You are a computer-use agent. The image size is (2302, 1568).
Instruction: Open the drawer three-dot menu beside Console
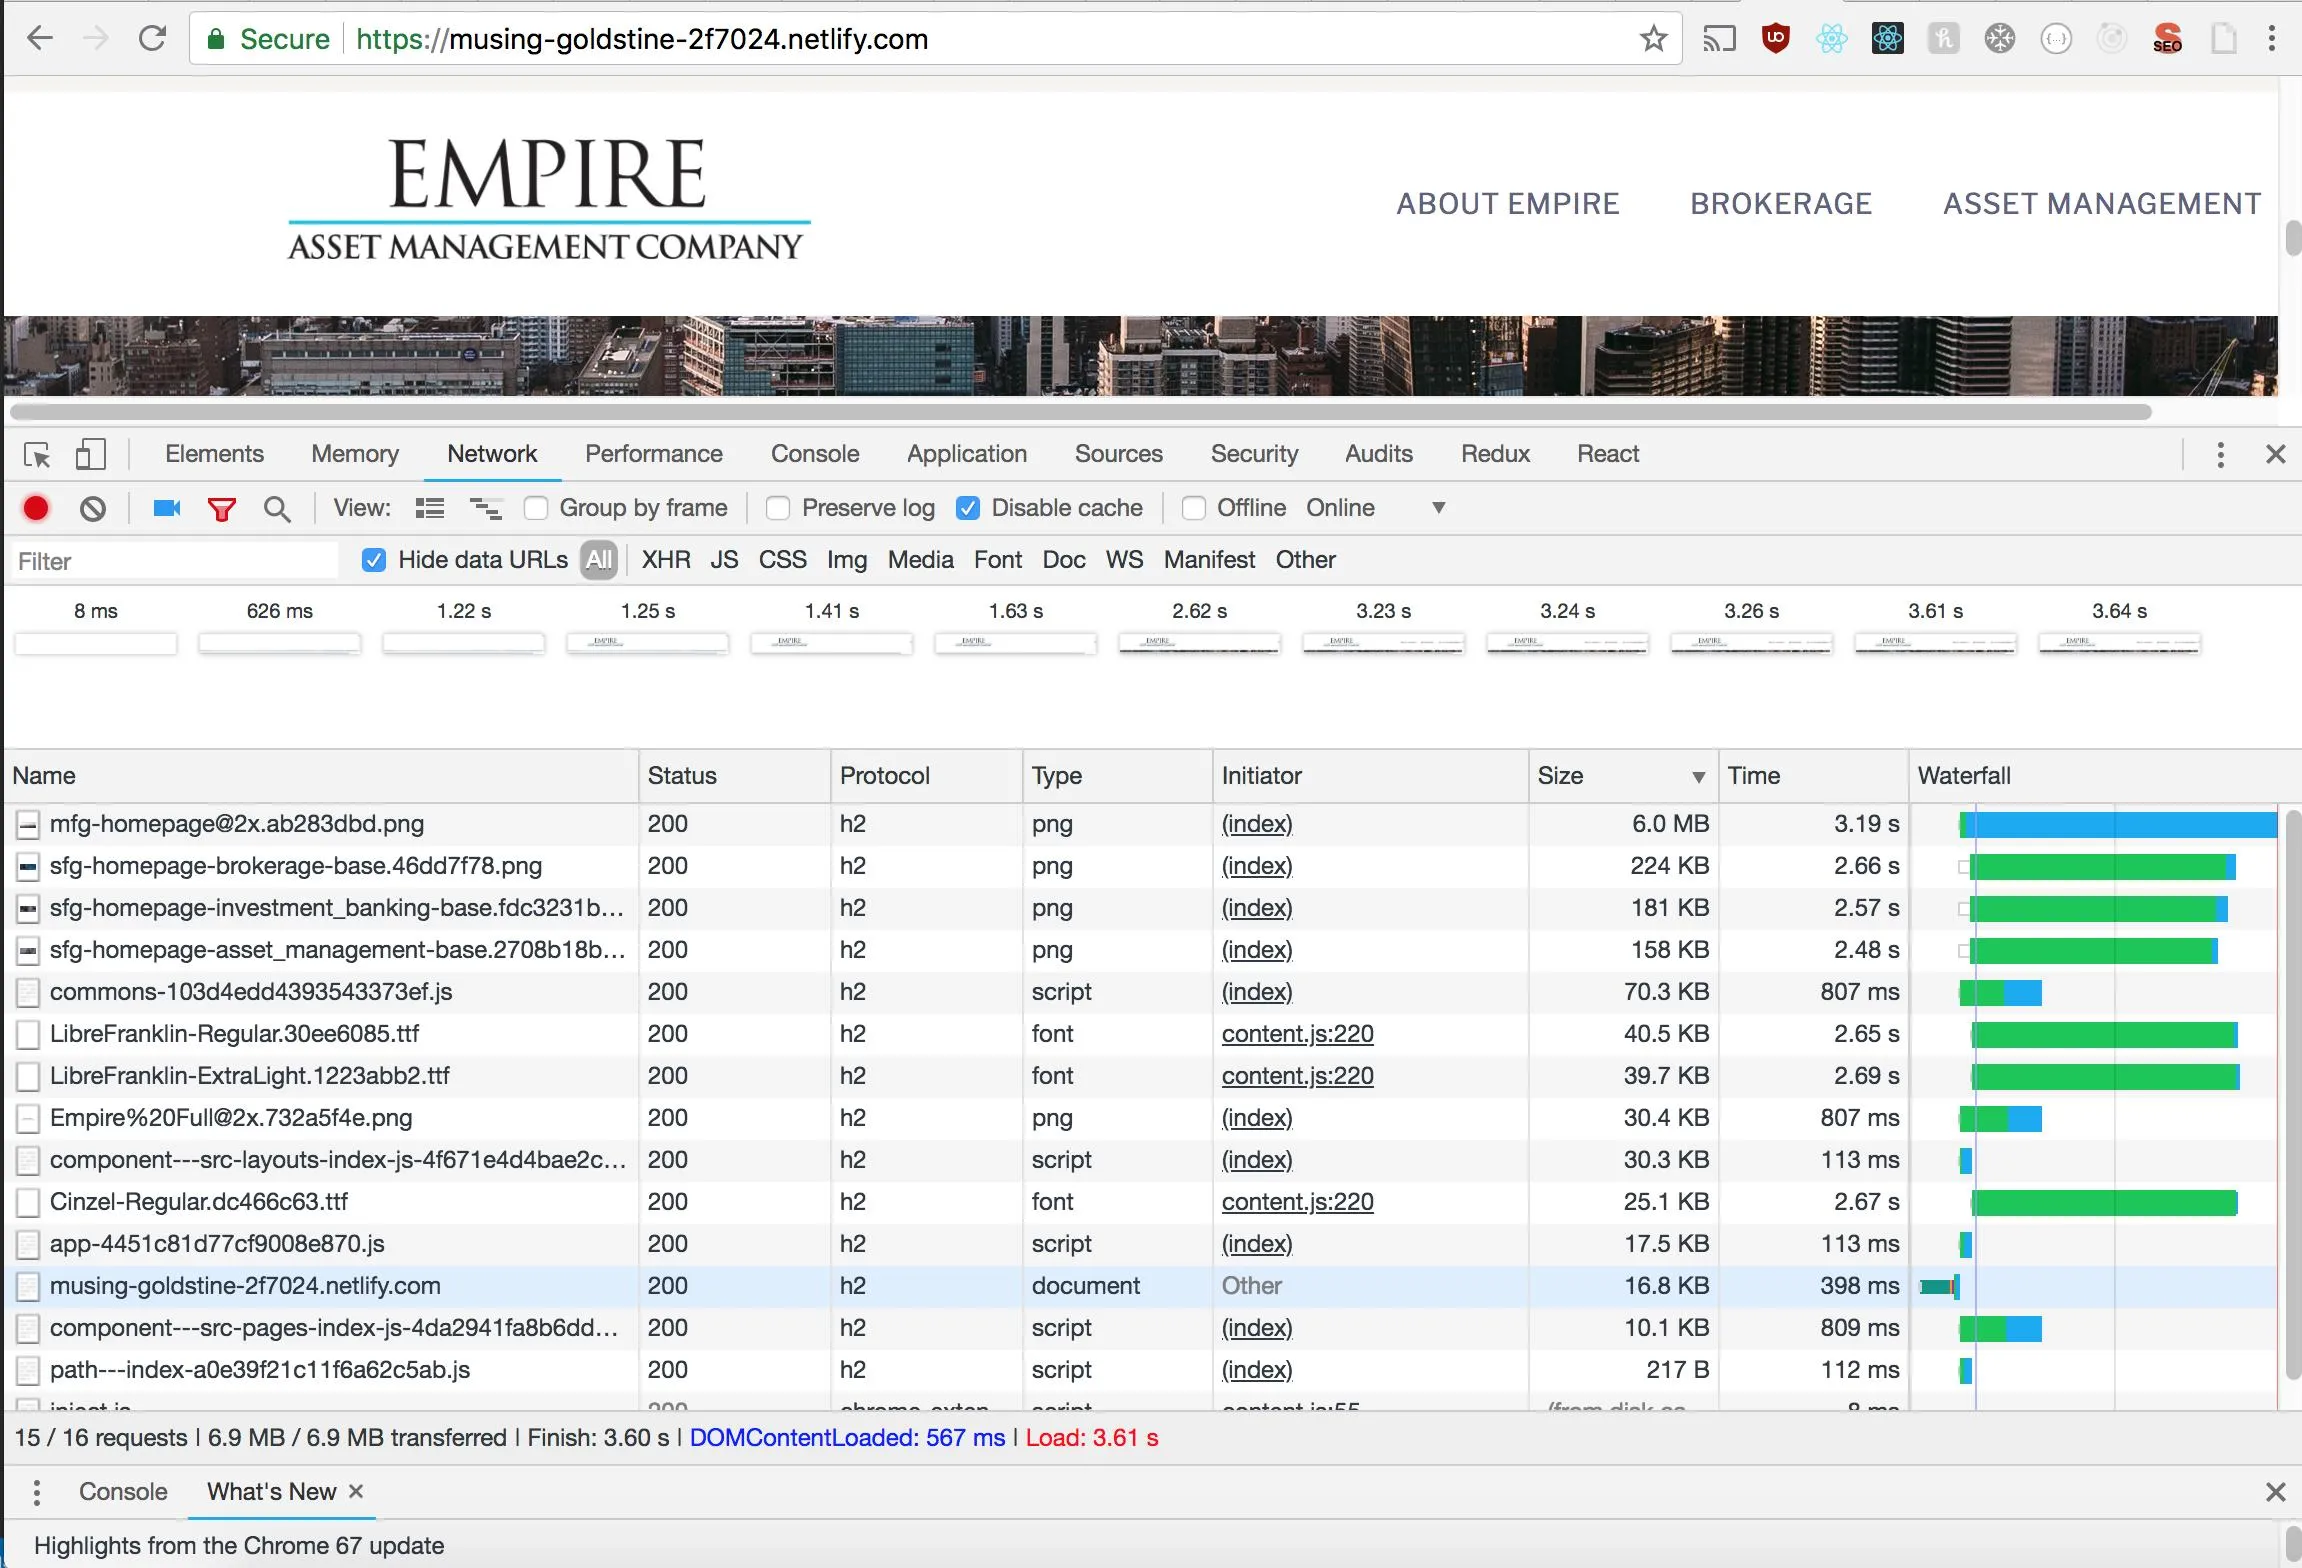[x=37, y=1492]
